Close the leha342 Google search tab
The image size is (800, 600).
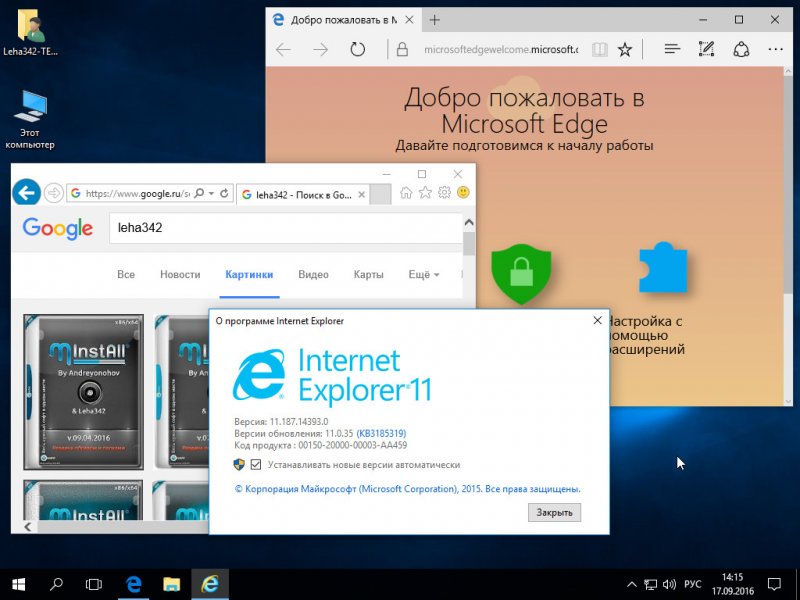[361, 194]
